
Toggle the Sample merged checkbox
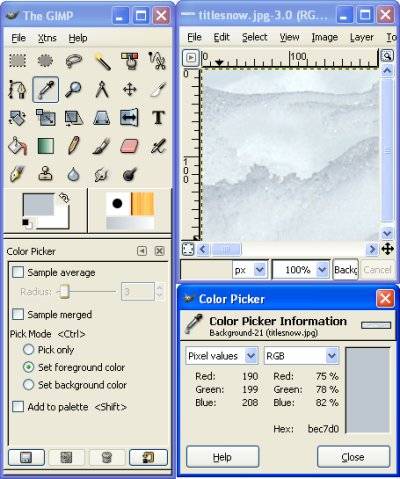(x=18, y=314)
